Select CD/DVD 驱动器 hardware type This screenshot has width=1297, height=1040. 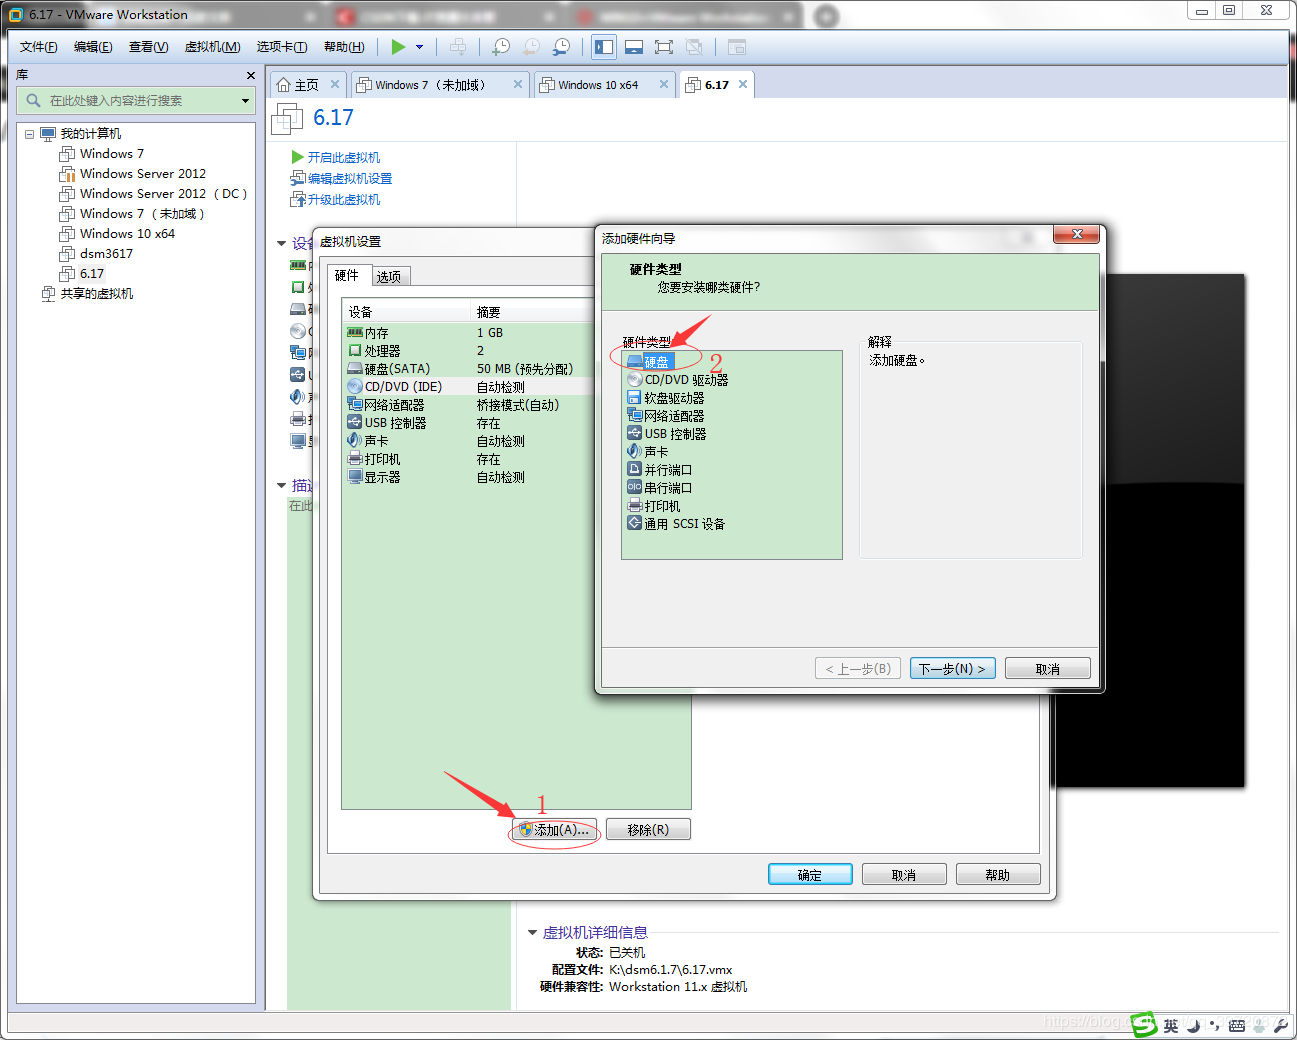[685, 380]
